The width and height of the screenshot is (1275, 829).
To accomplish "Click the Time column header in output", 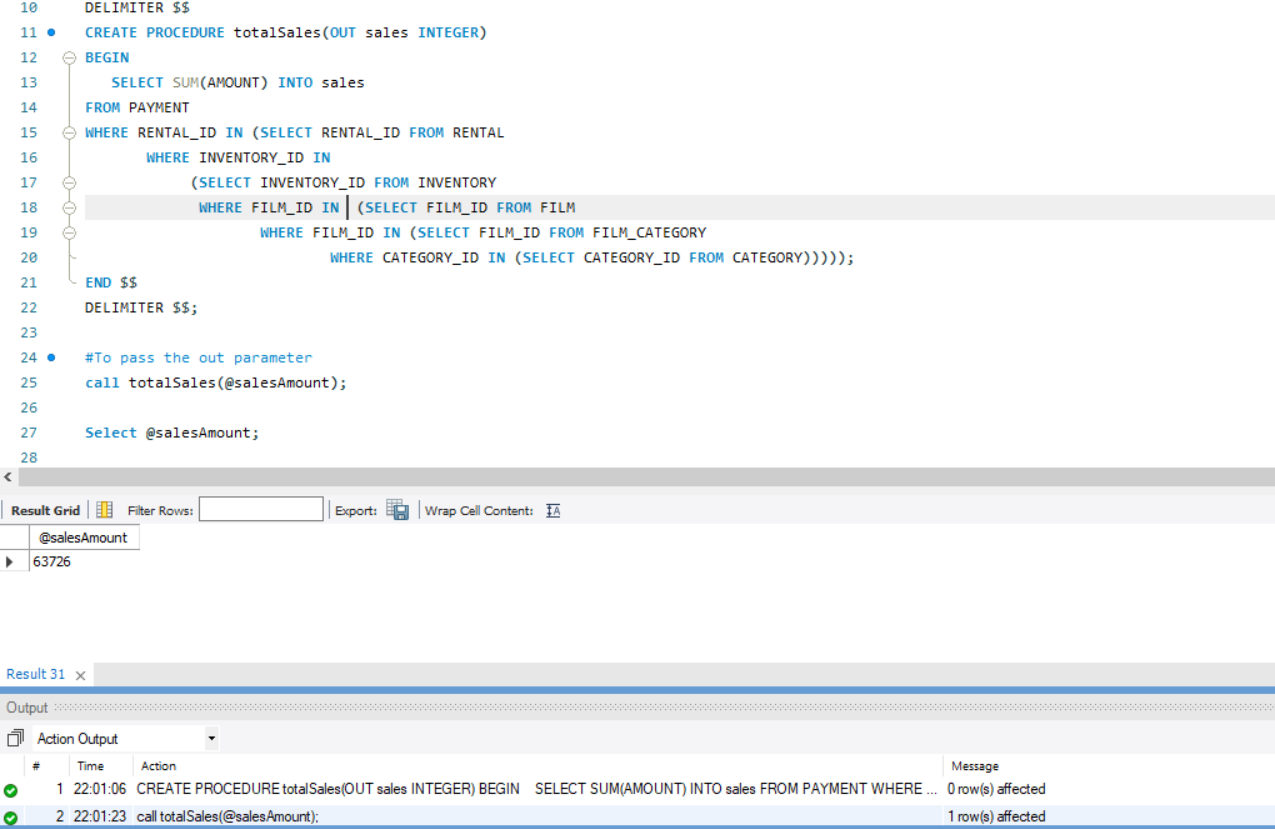I will pyautogui.click(x=91, y=766).
